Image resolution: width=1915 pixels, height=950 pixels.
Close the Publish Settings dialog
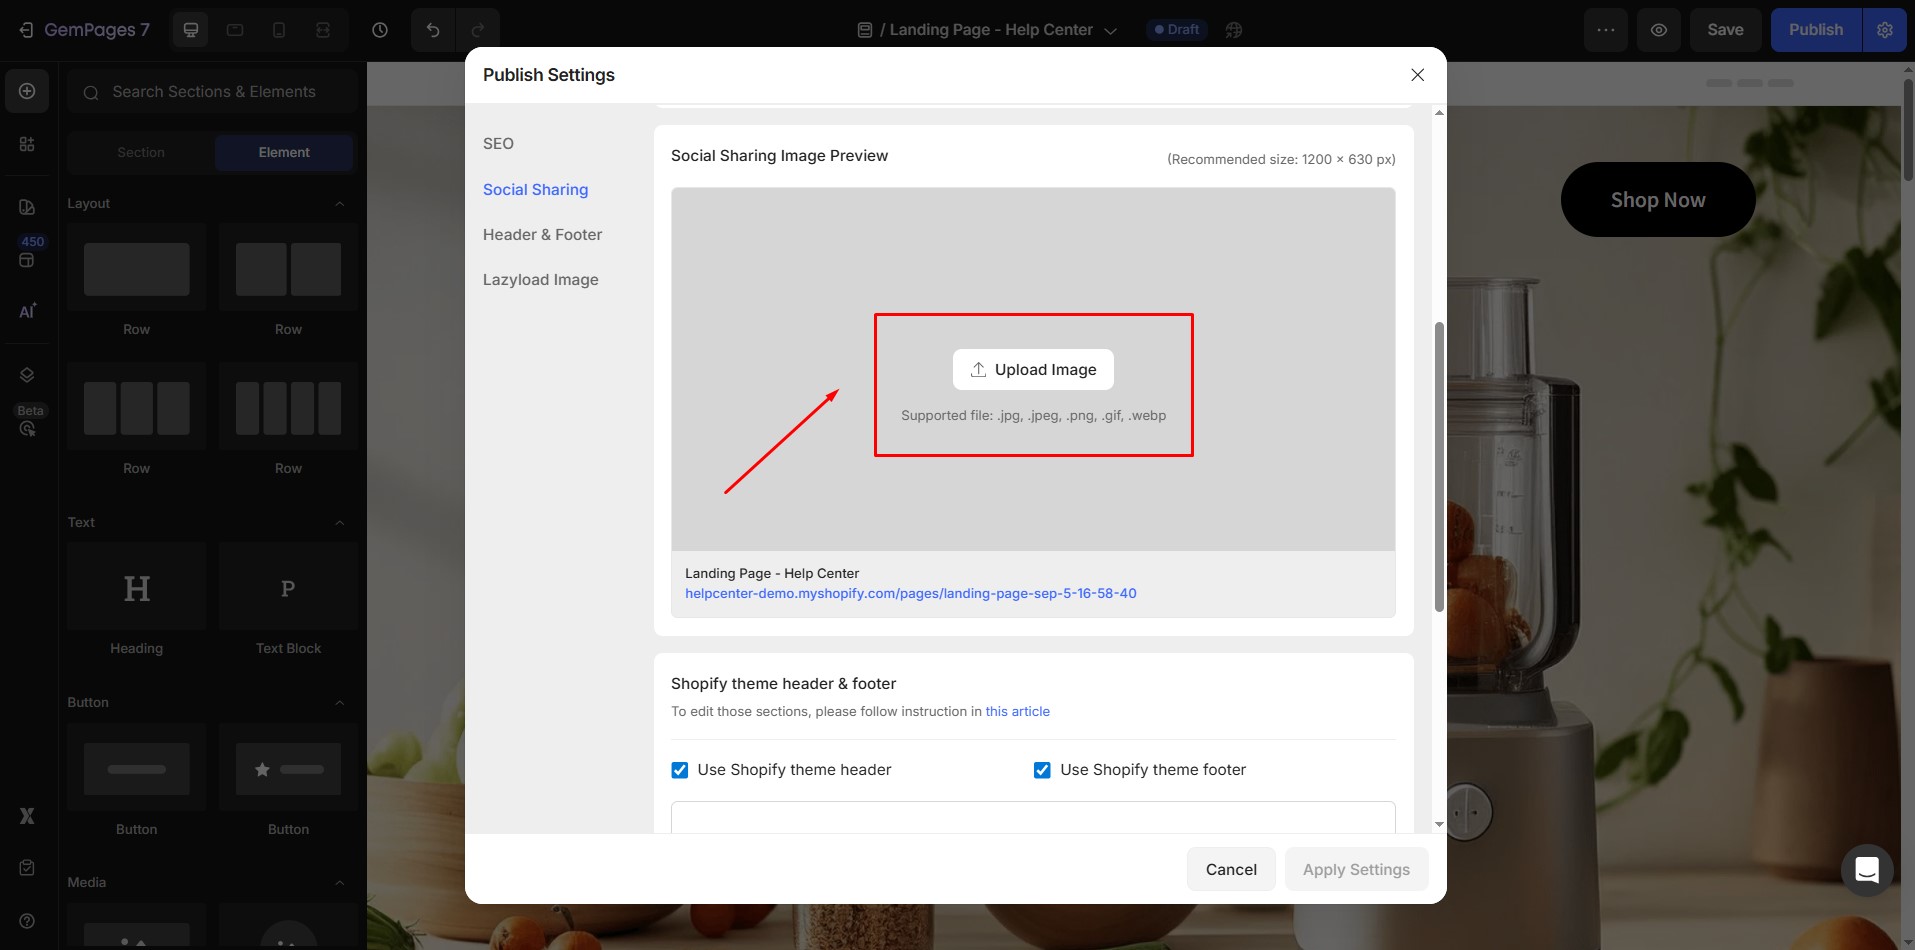coord(1417,75)
